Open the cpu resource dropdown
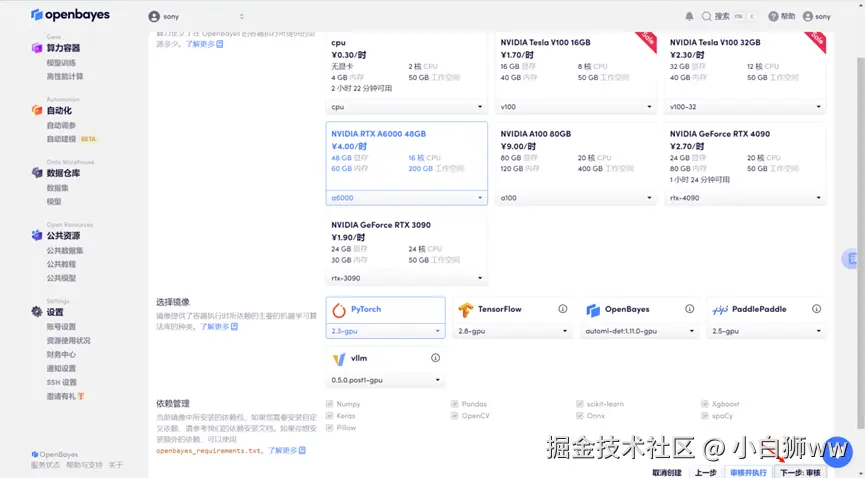Screen dimensions: 865x478 point(407,107)
